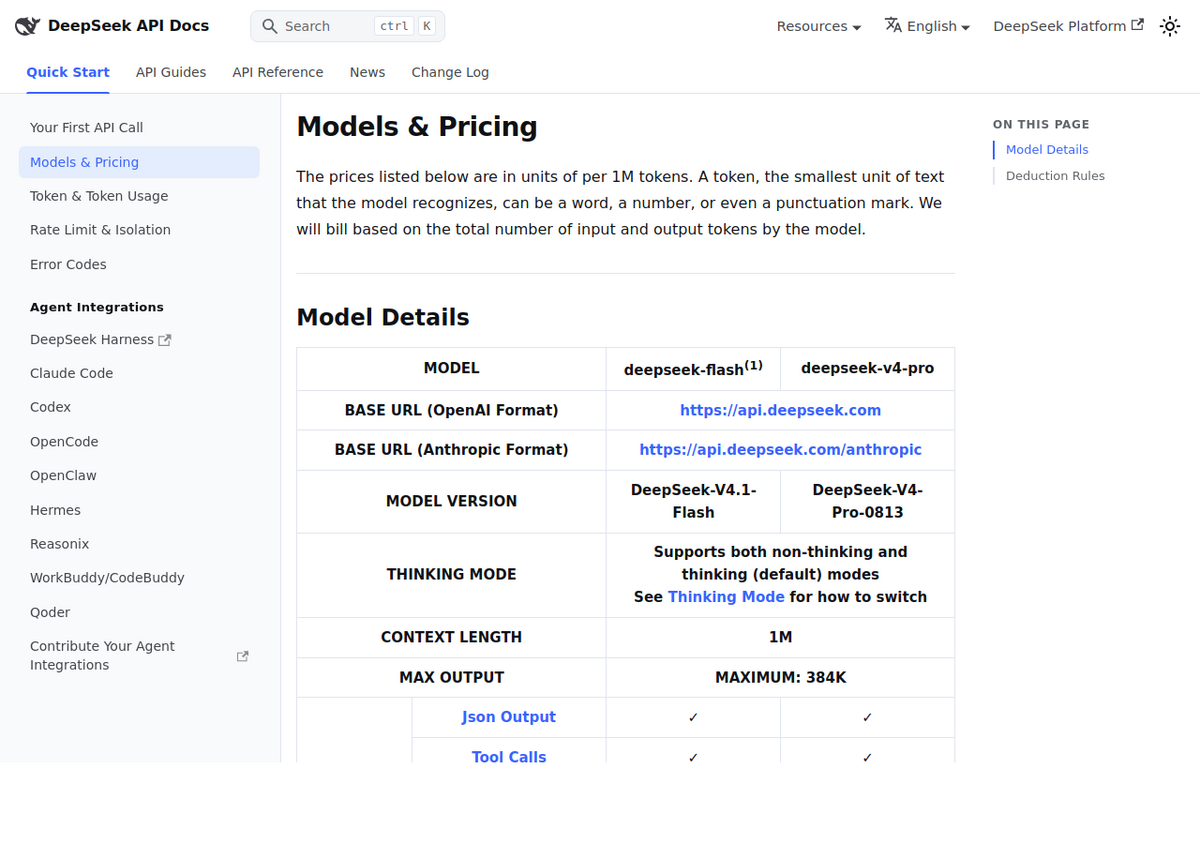Image resolution: width=1200 pixels, height=844 pixels.
Task: Go to DeepSeek API Docs home title
Action: click(128, 26)
